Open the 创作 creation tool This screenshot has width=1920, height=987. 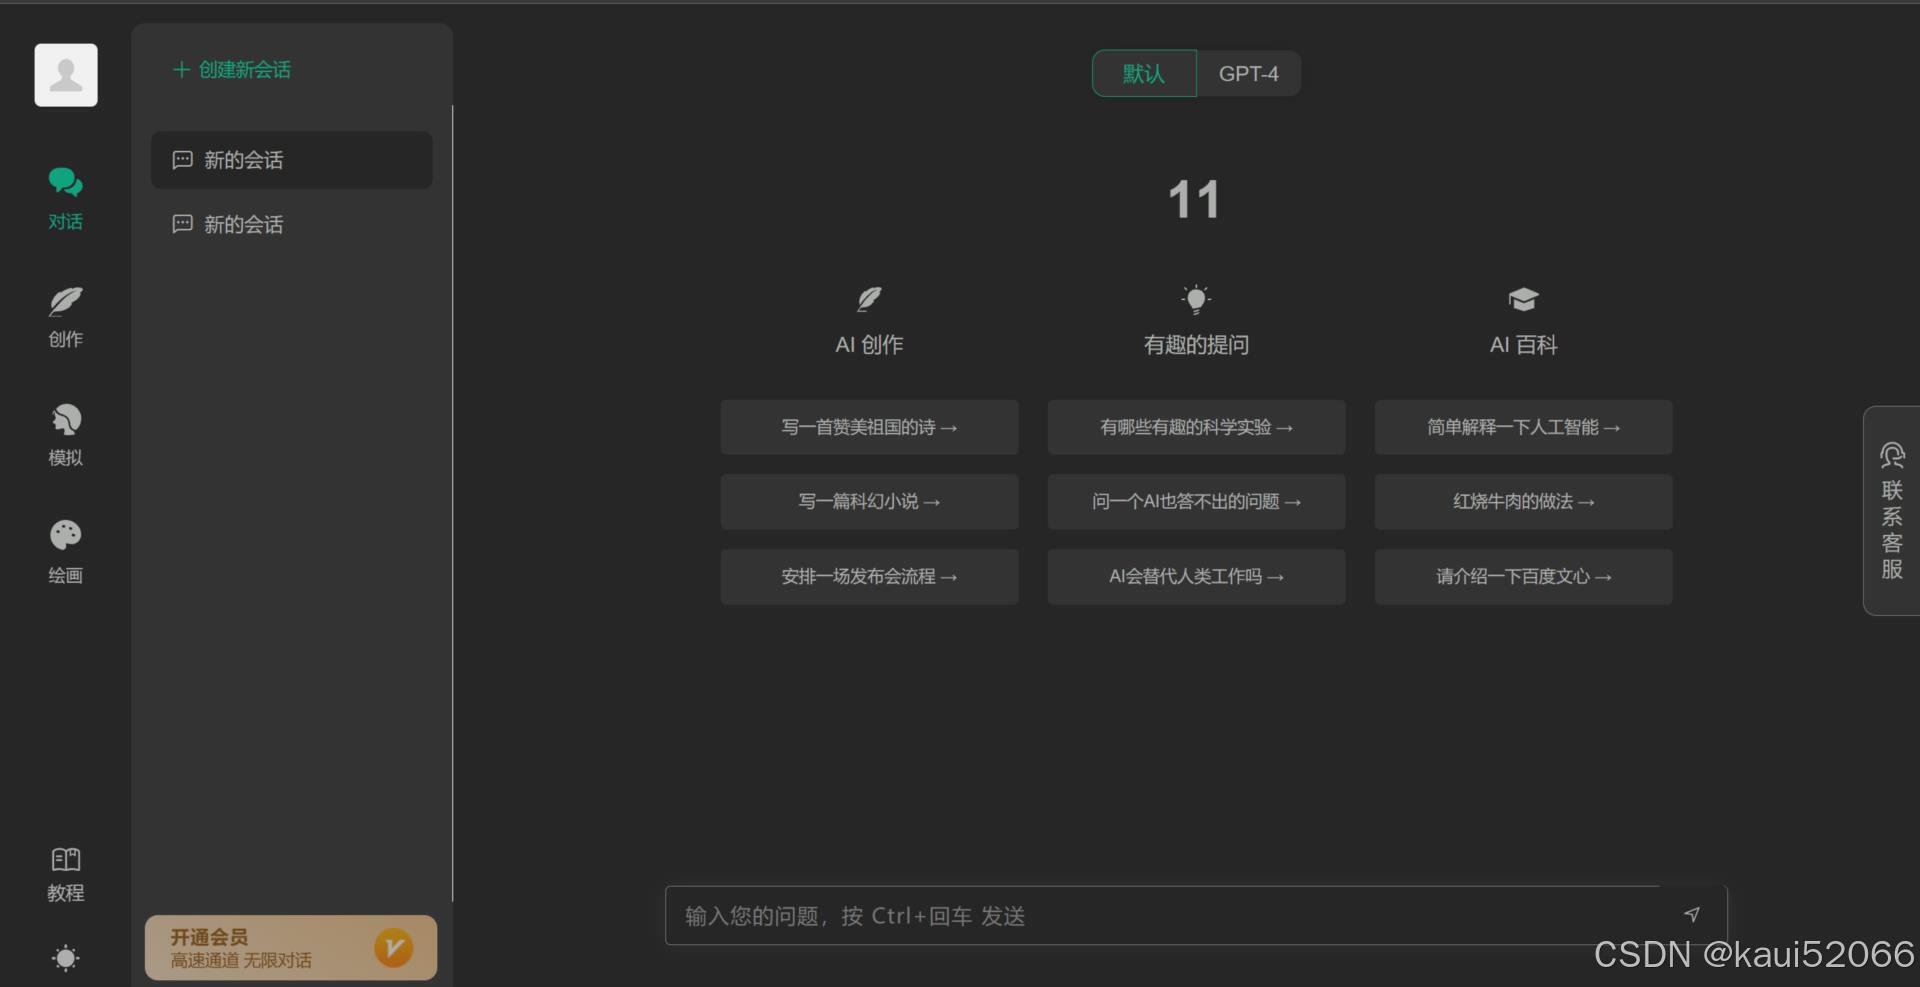click(65, 315)
